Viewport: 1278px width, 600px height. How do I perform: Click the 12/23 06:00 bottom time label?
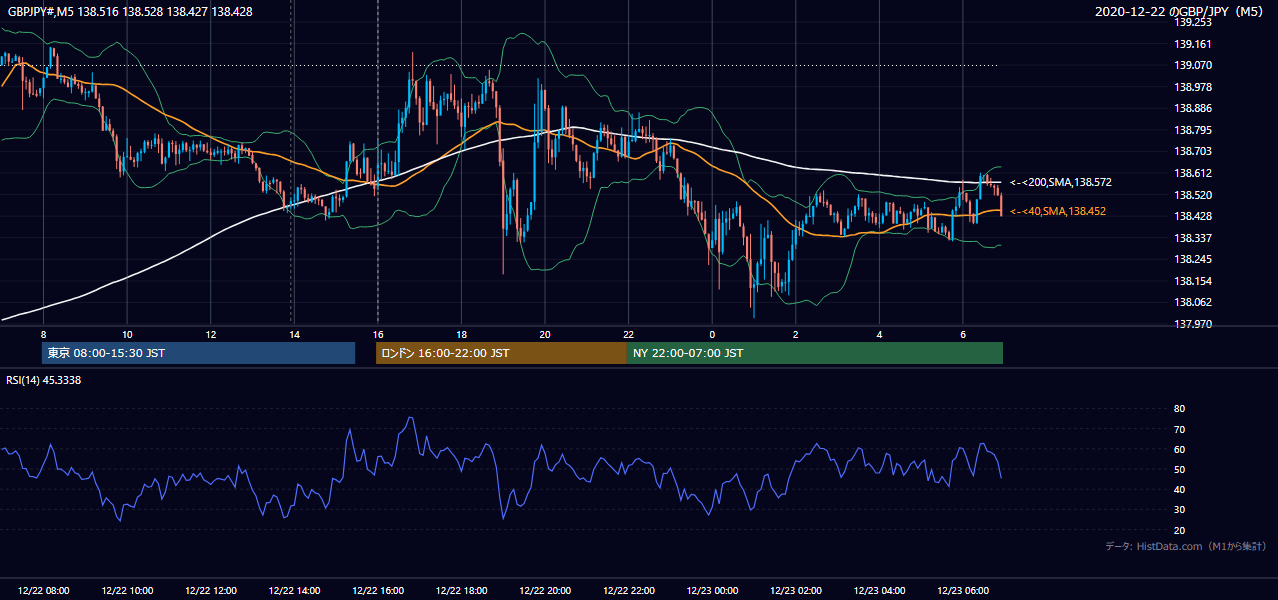[963, 591]
